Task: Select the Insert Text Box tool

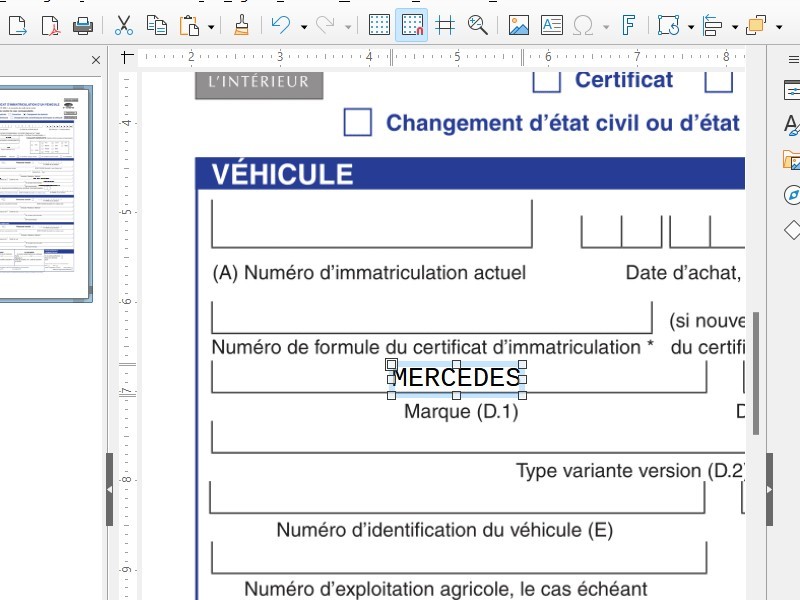Action: 550,25
